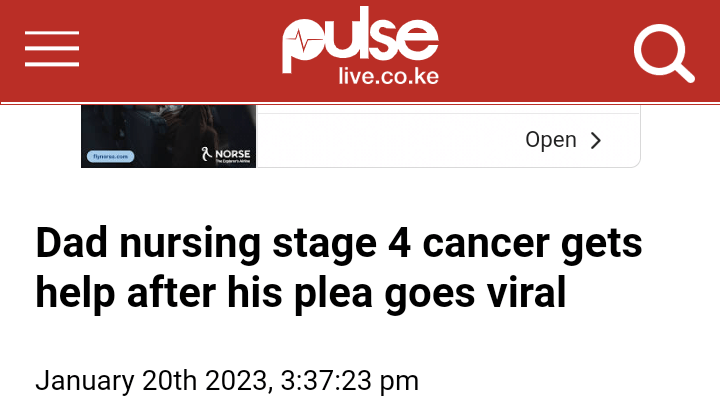Click the January 20th 2023 timestamp
Viewport: 720px width, 416px height.
point(227,381)
